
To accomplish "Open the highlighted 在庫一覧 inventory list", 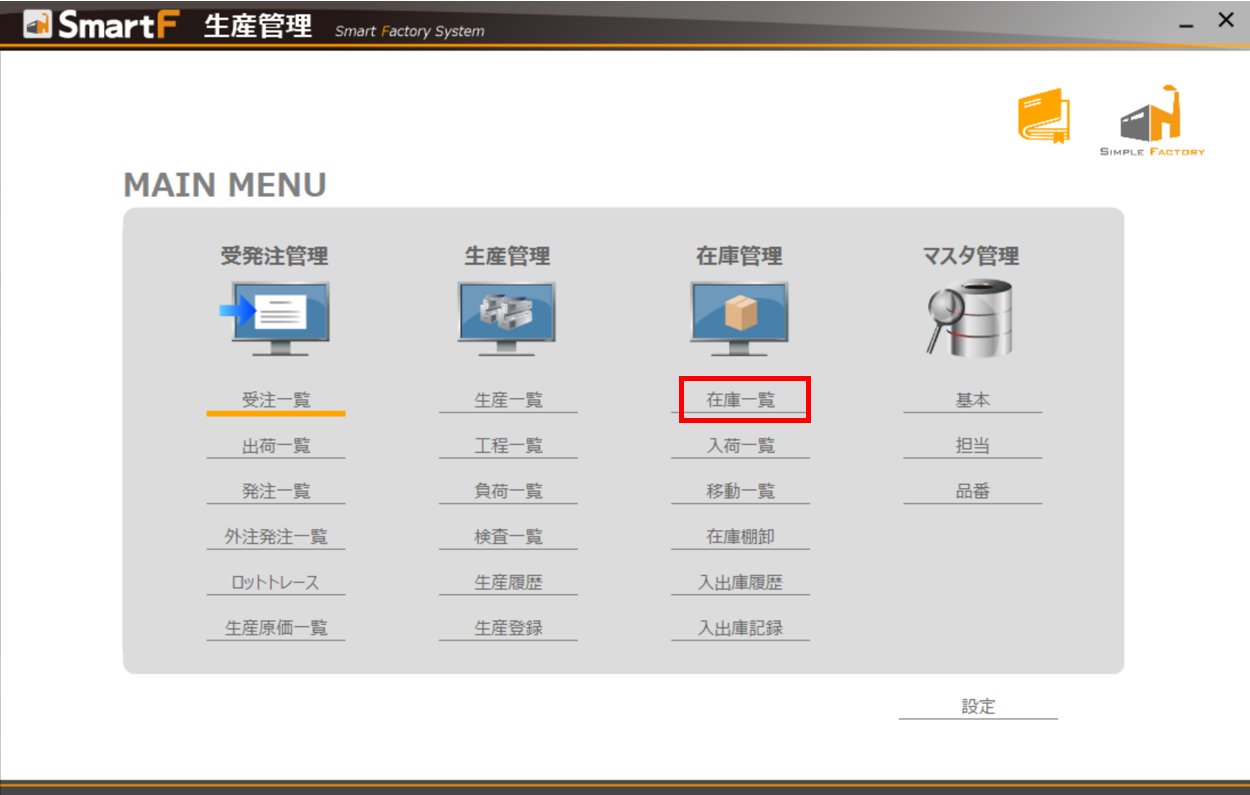I will pyautogui.click(x=741, y=400).
